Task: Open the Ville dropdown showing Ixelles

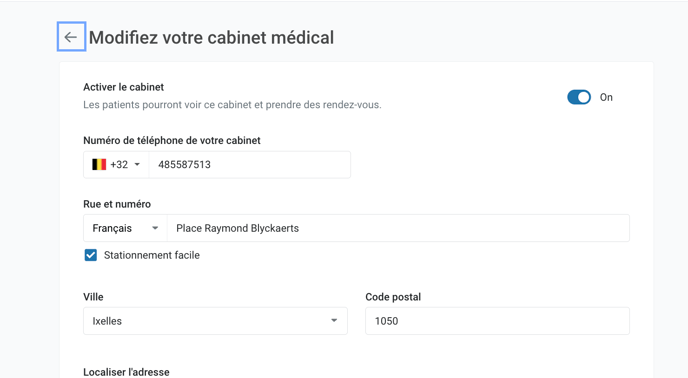Action: pyautogui.click(x=215, y=321)
